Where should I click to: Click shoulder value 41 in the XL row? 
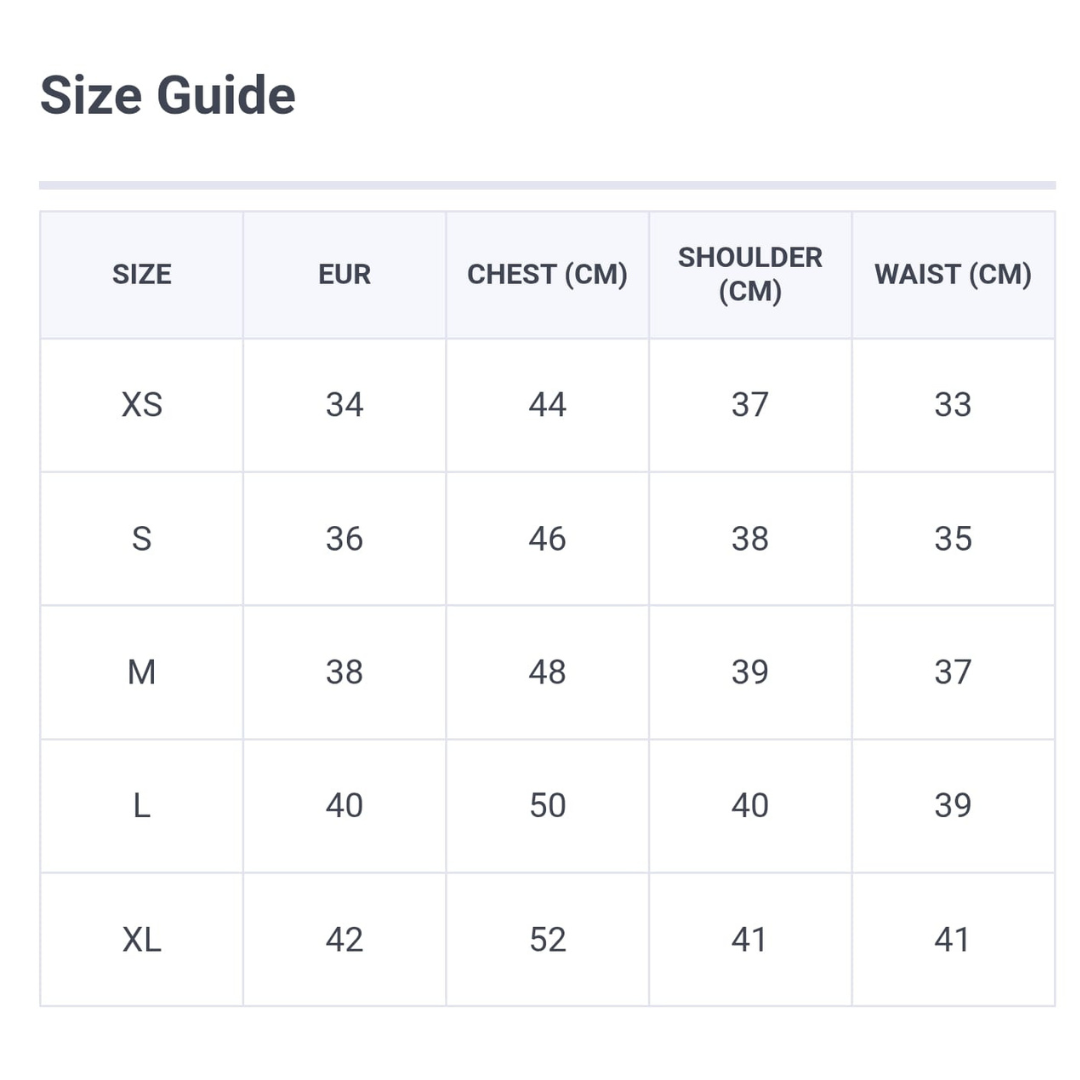coord(750,940)
